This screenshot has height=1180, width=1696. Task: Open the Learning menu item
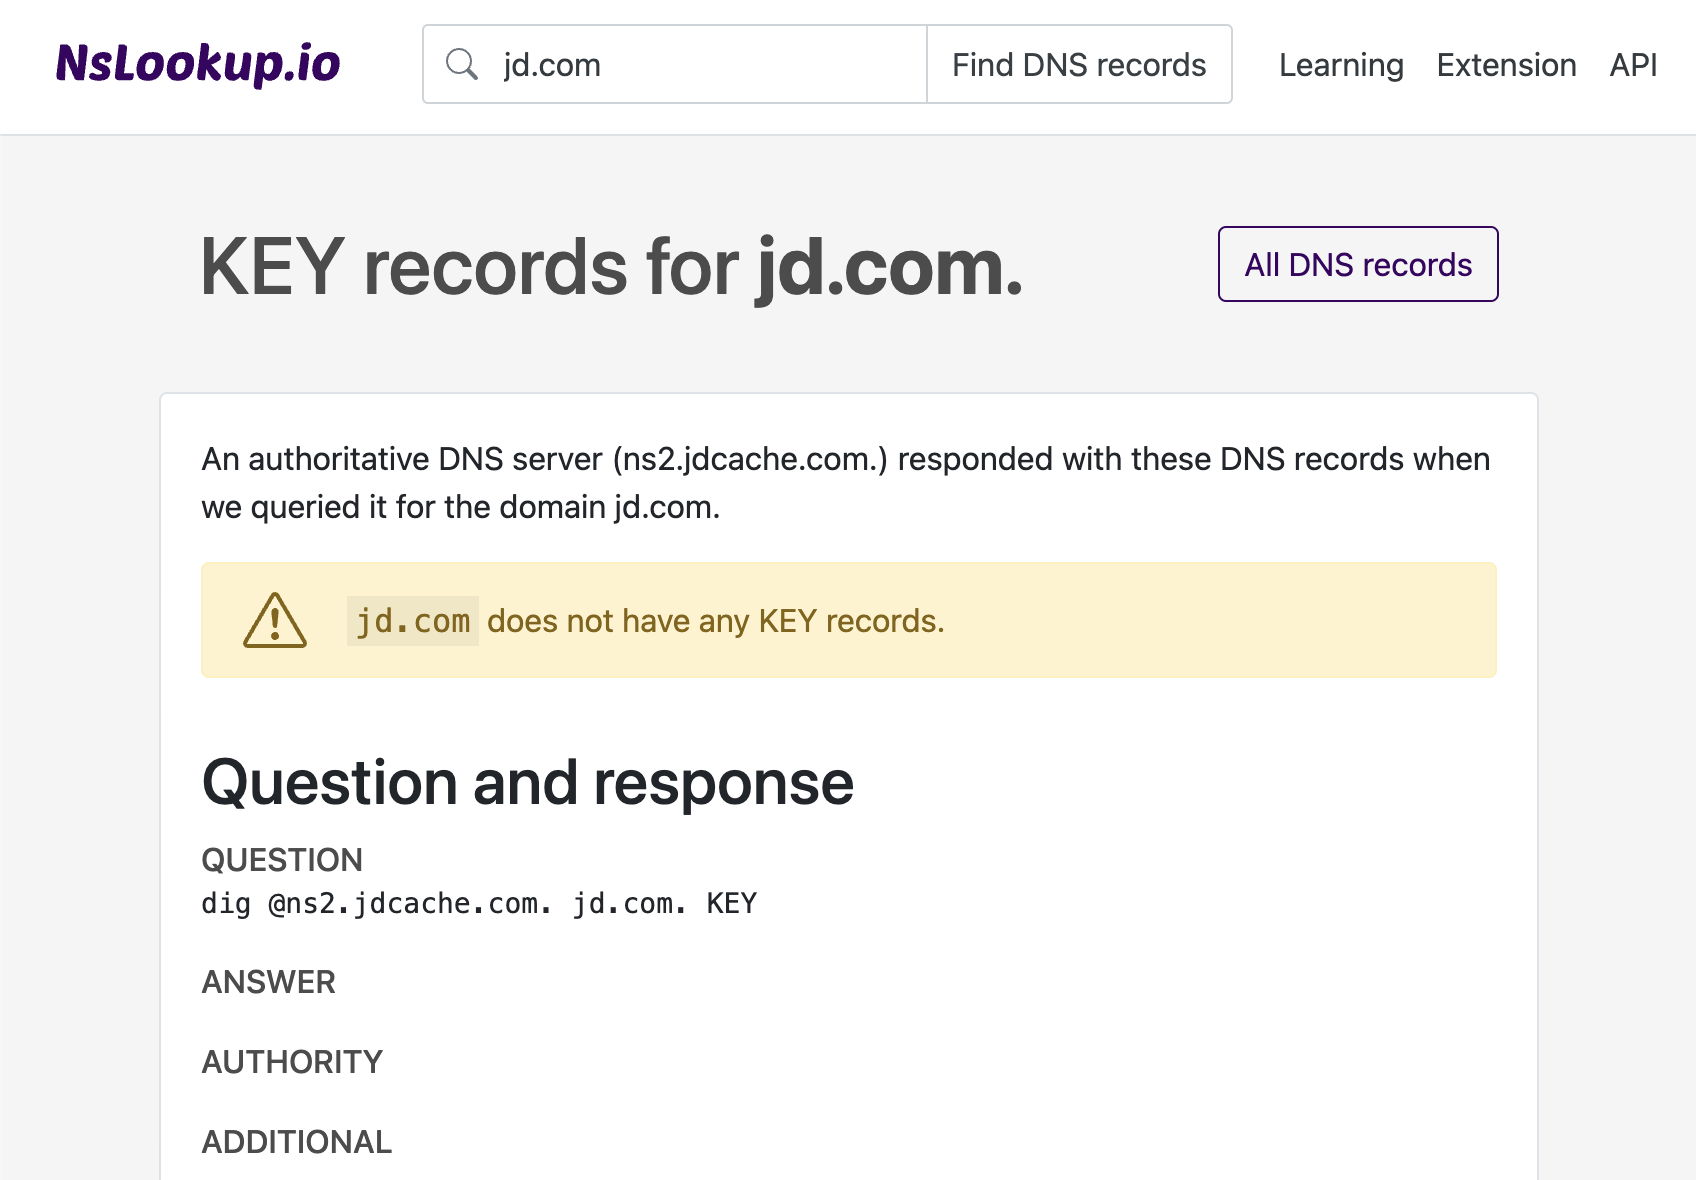point(1340,64)
